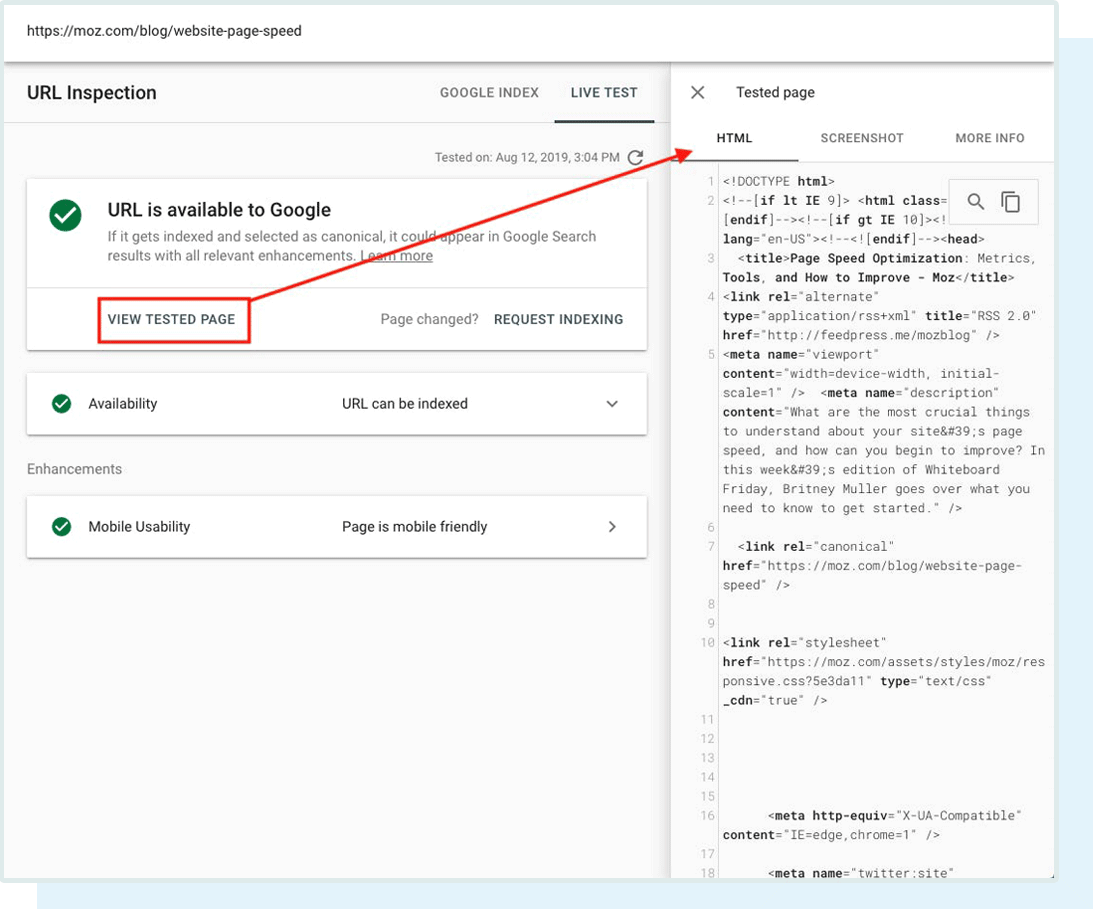Open the More Info tab
Viewport: 1093px width, 909px height.
(x=990, y=138)
